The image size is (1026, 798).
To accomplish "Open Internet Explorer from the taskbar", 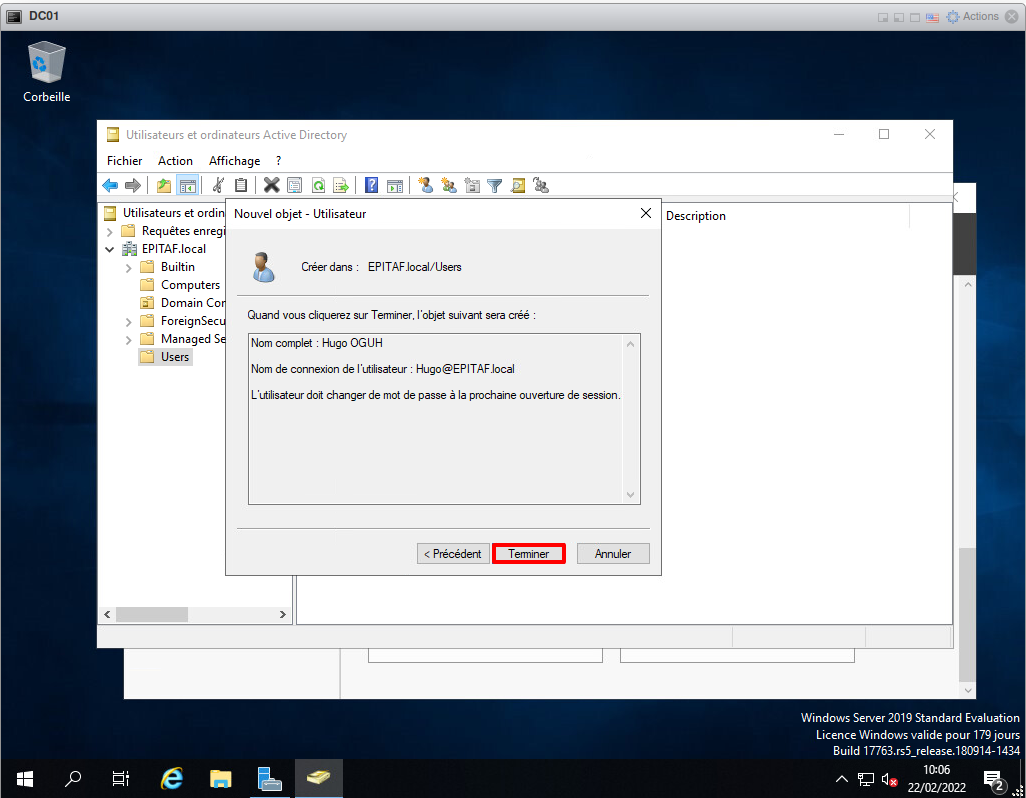I will point(172,778).
